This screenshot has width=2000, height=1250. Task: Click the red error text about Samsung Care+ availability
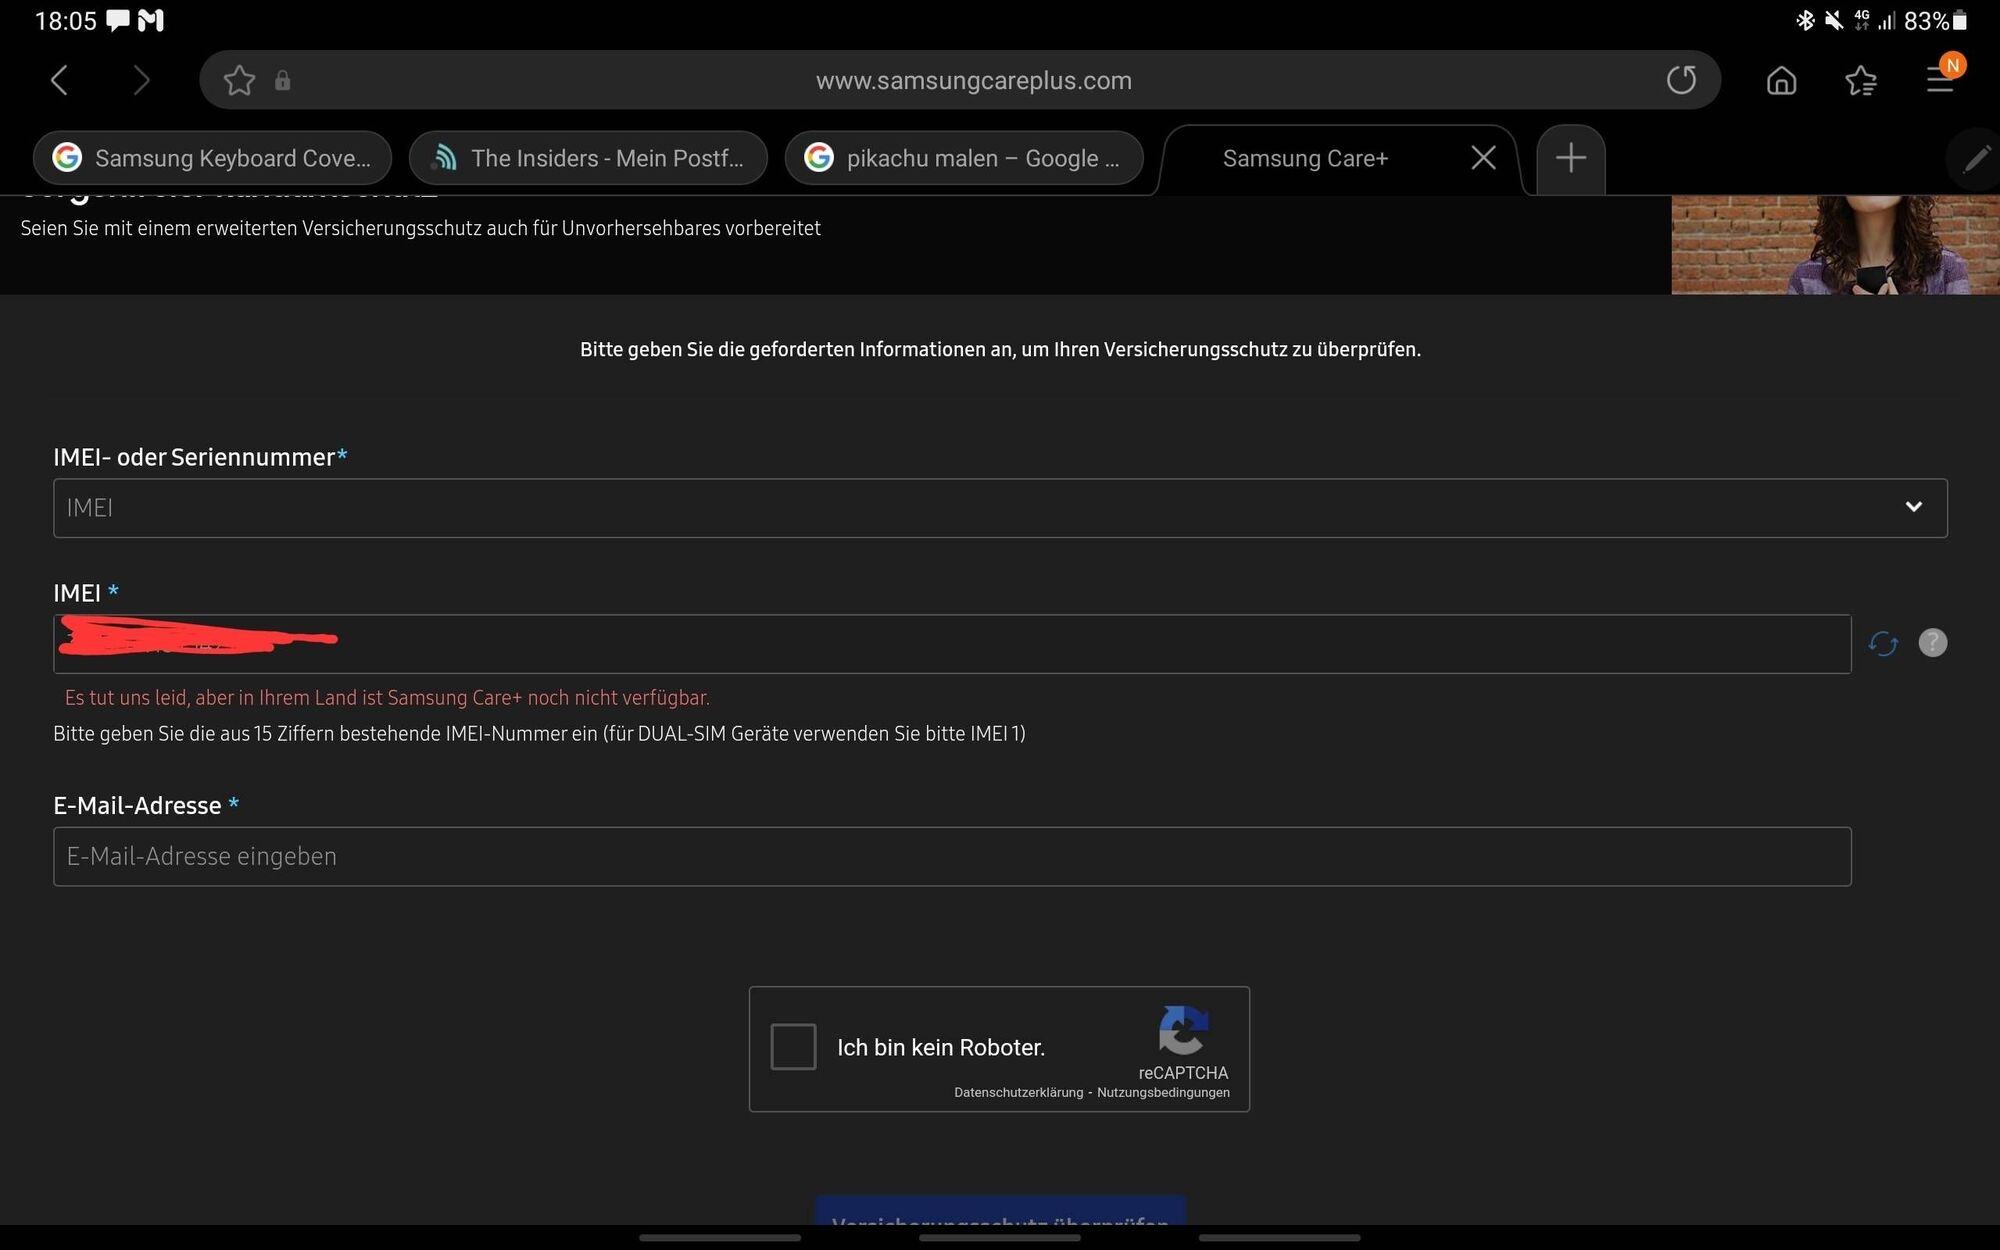click(x=387, y=698)
